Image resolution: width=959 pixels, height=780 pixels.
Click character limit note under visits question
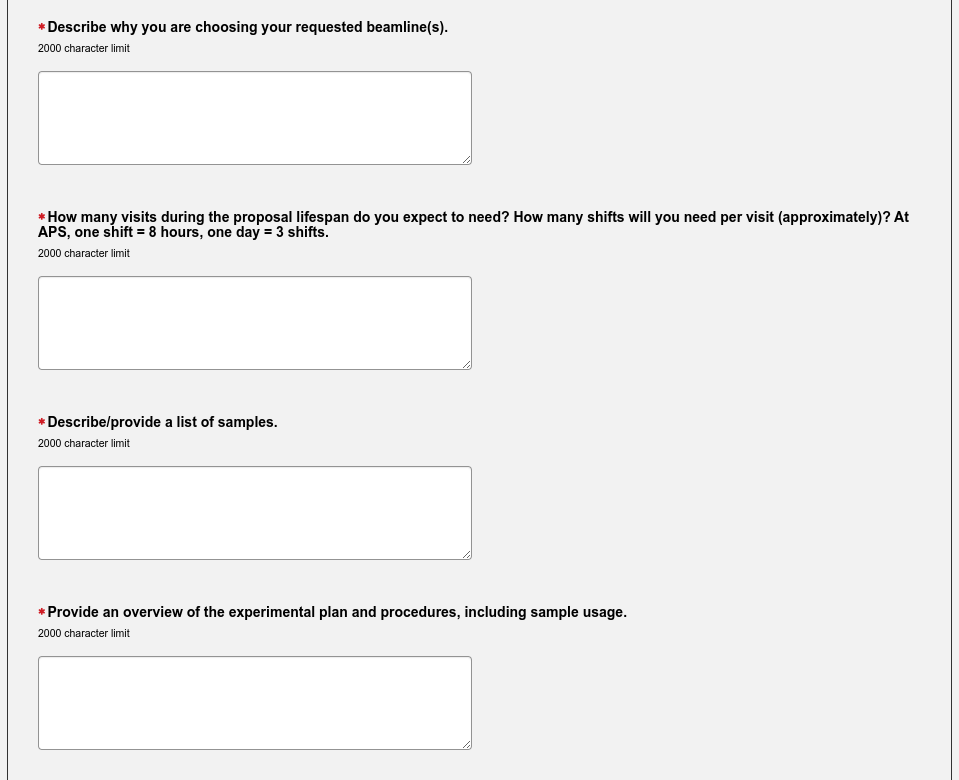[x=84, y=253]
